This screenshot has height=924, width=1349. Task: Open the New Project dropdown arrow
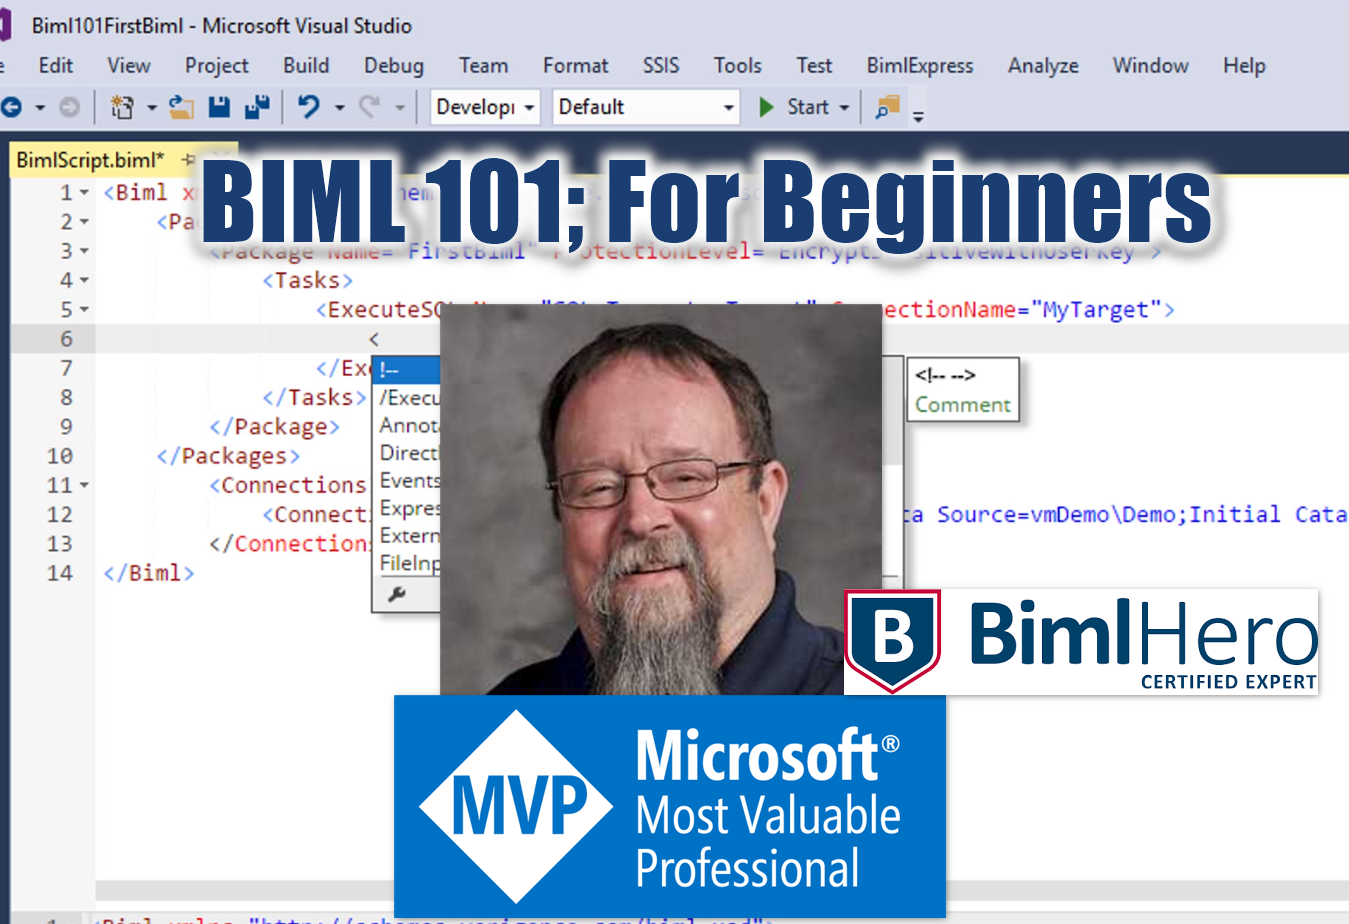152,107
